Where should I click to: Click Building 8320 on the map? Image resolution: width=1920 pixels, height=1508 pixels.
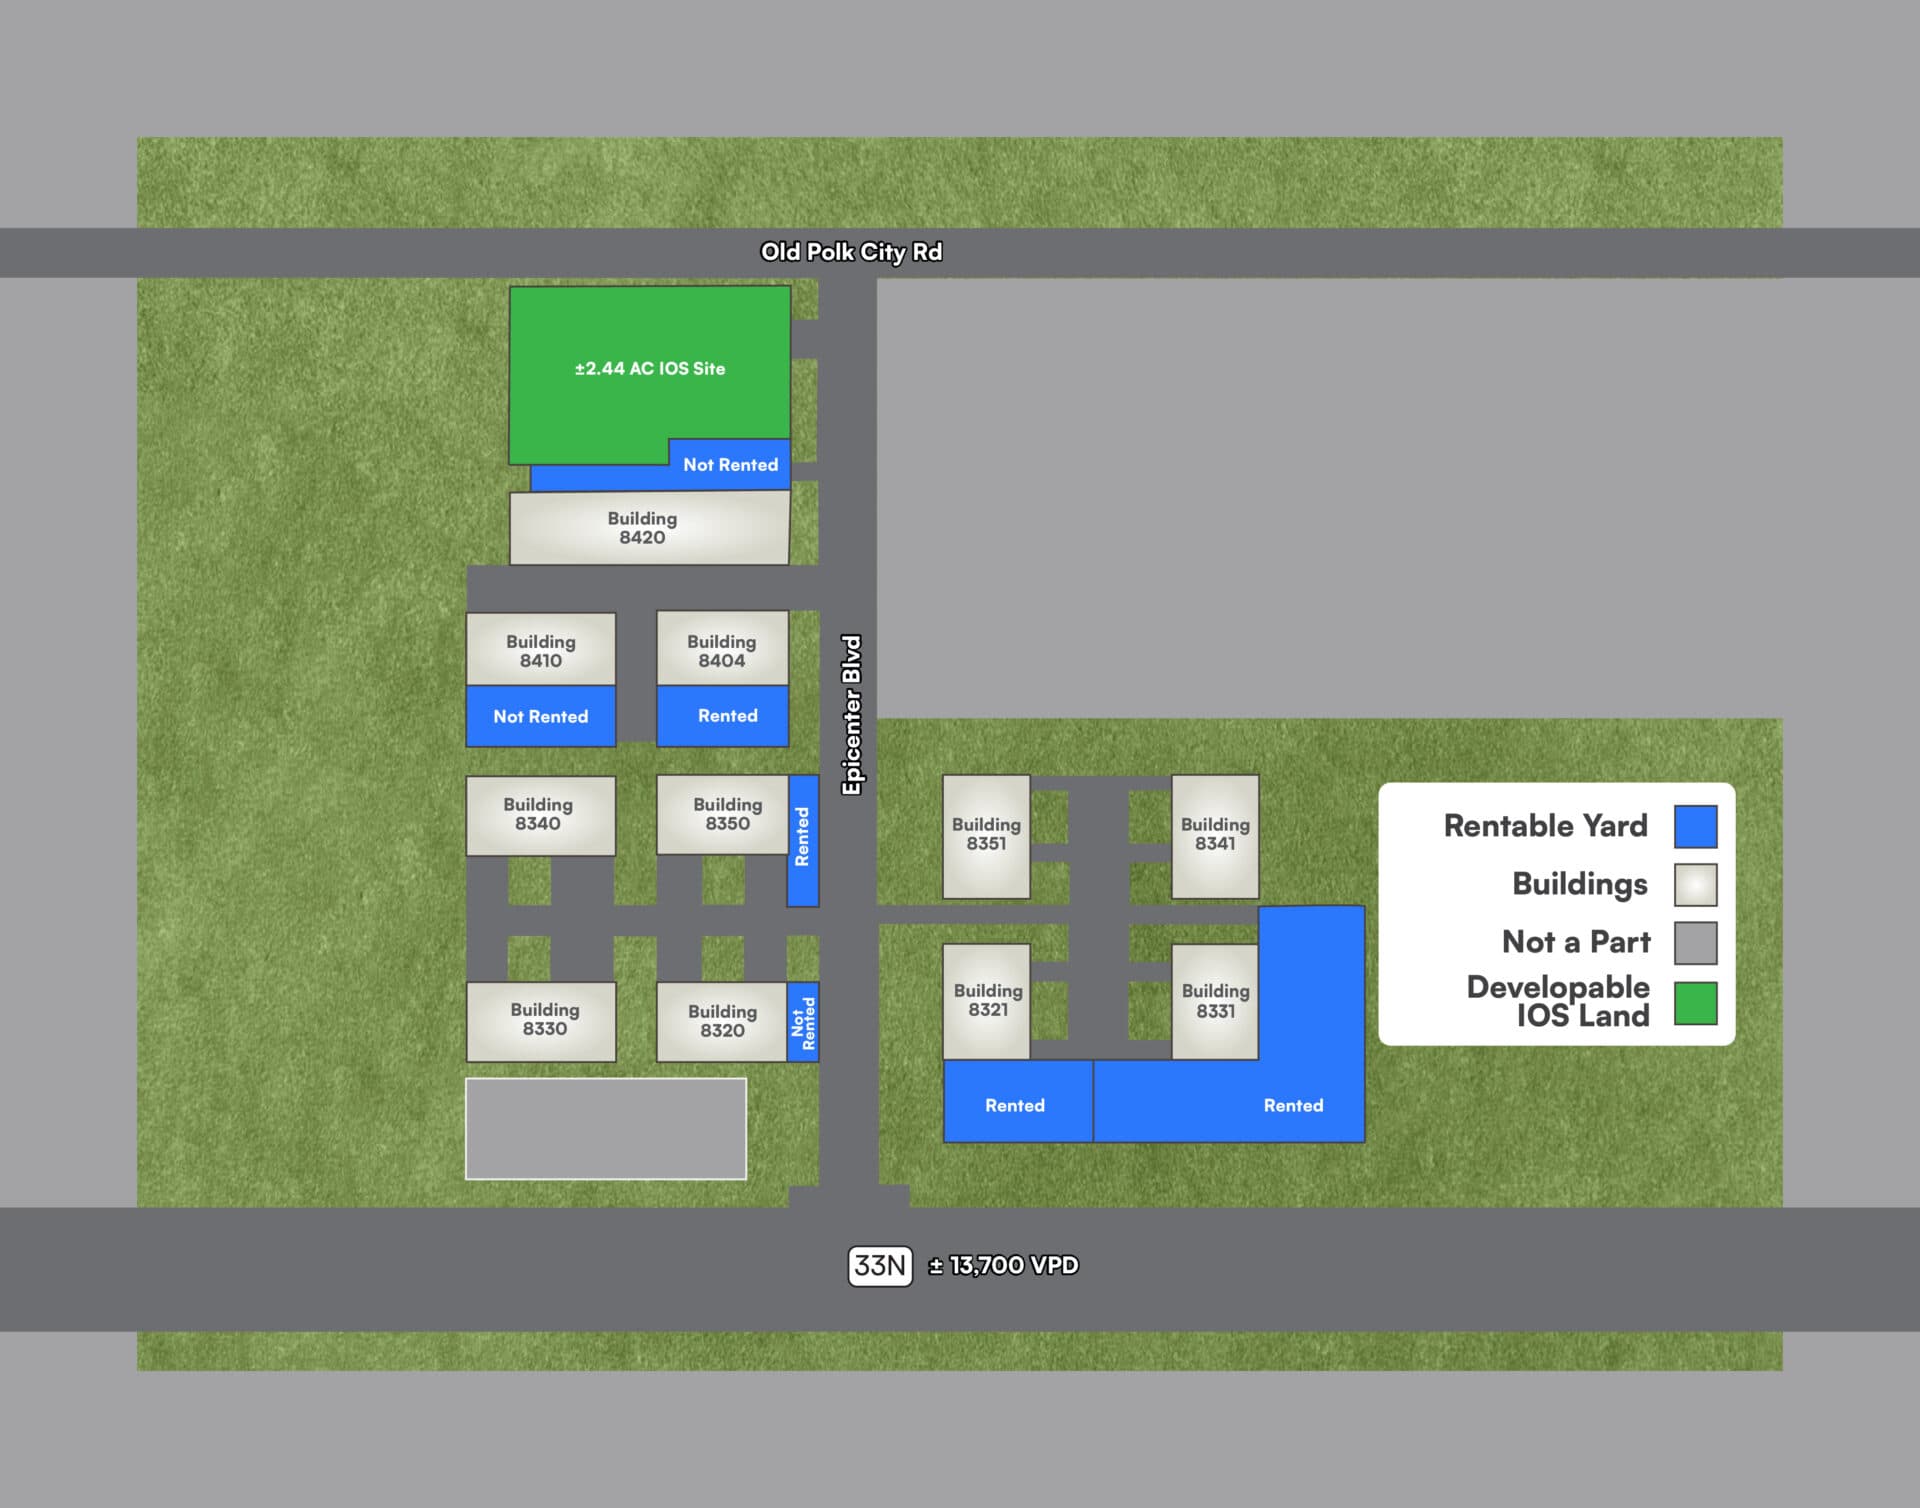coord(721,1020)
